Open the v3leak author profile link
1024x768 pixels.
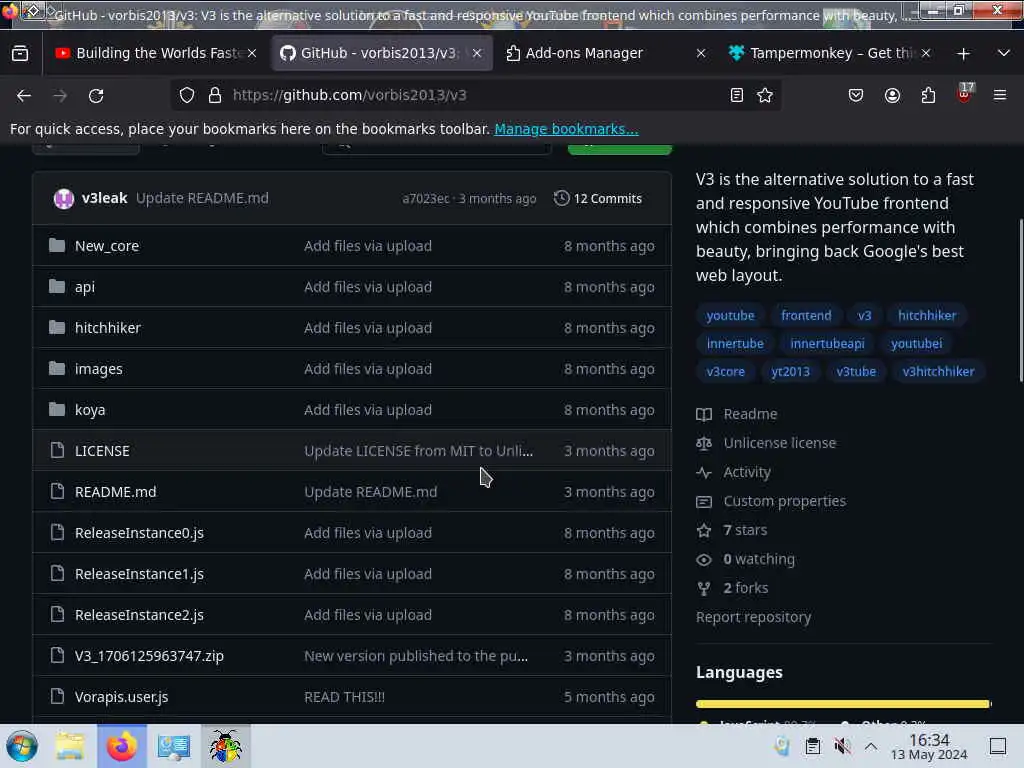pyautogui.click(x=104, y=198)
